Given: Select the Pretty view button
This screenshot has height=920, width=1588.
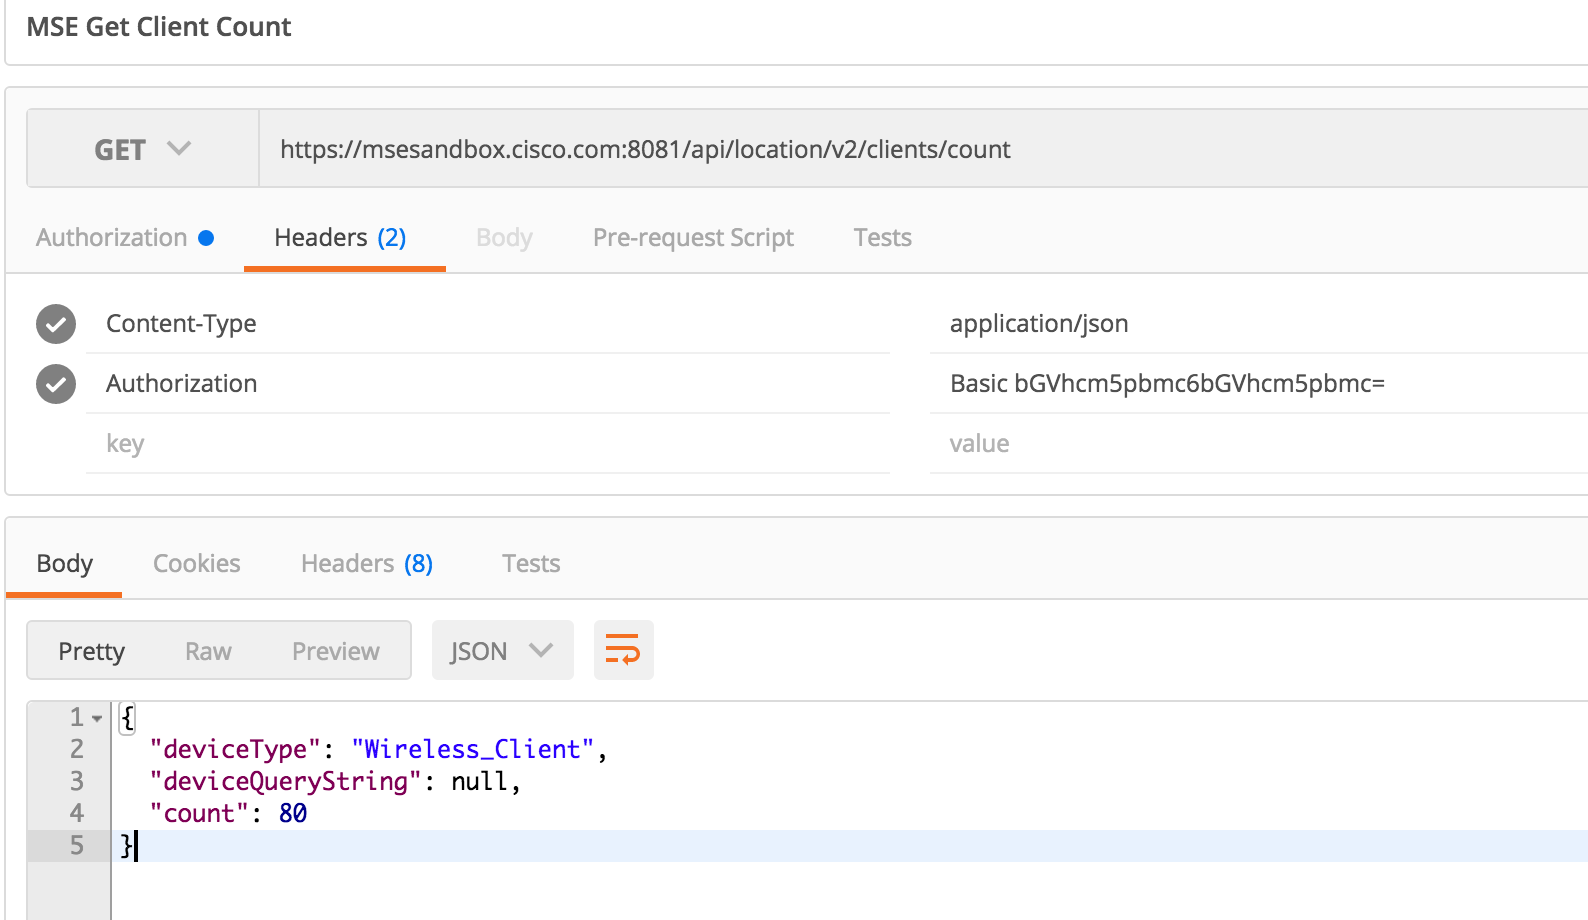Looking at the screenshot, I should click(91, 651).
